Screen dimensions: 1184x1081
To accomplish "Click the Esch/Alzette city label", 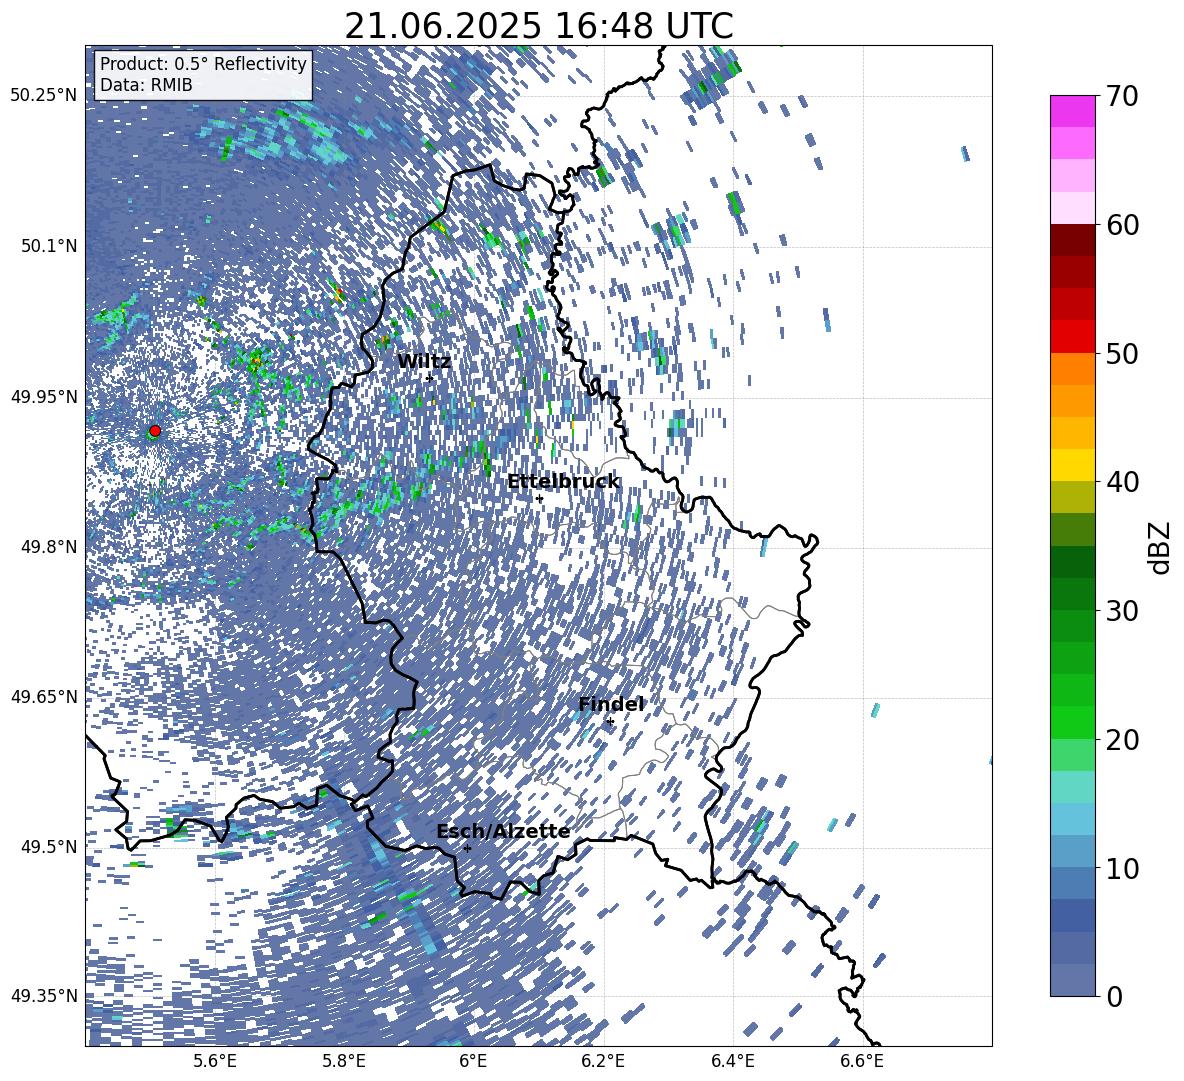I will 503,832.
